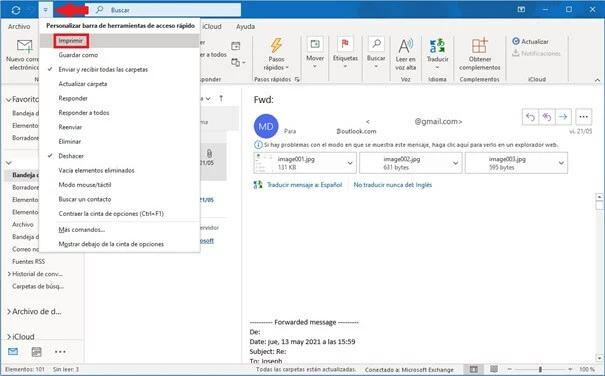The height and width of the screenshot is (376, 605).
Task: Enable Modo mouse/táctil option
Action: 120,185
